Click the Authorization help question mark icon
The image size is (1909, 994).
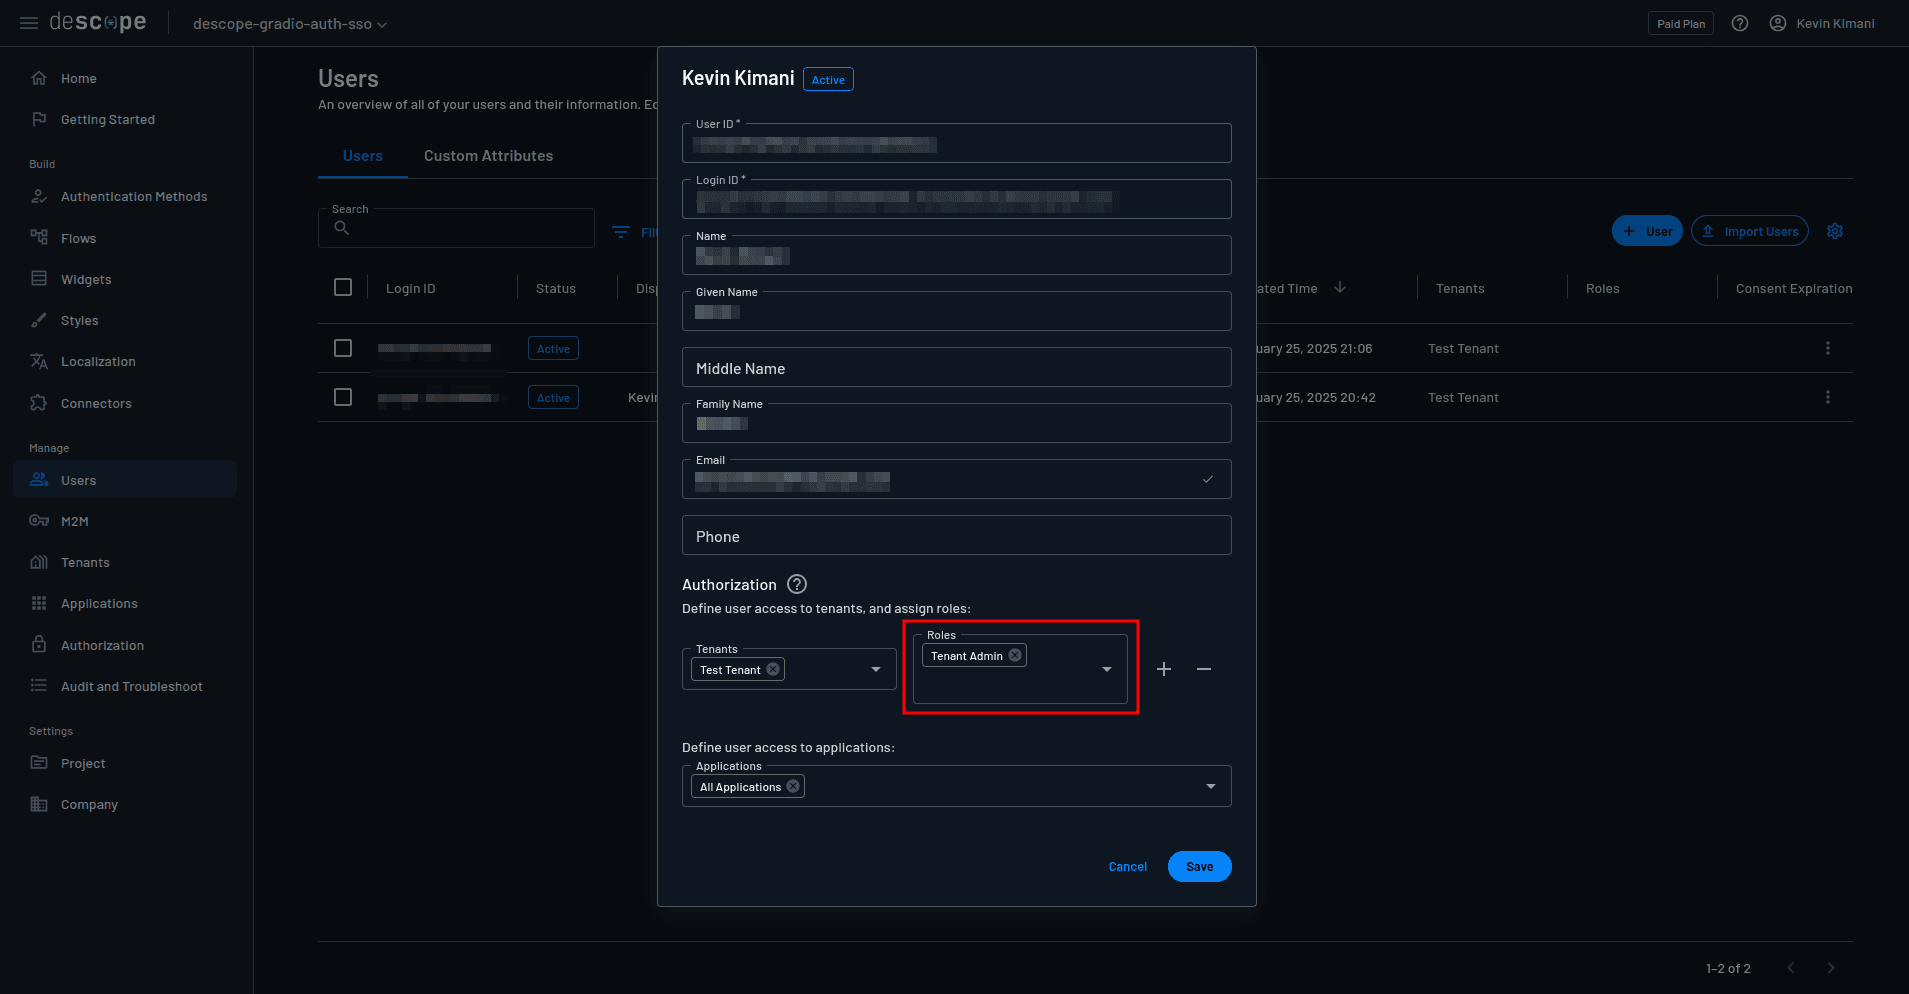point(797,584)
